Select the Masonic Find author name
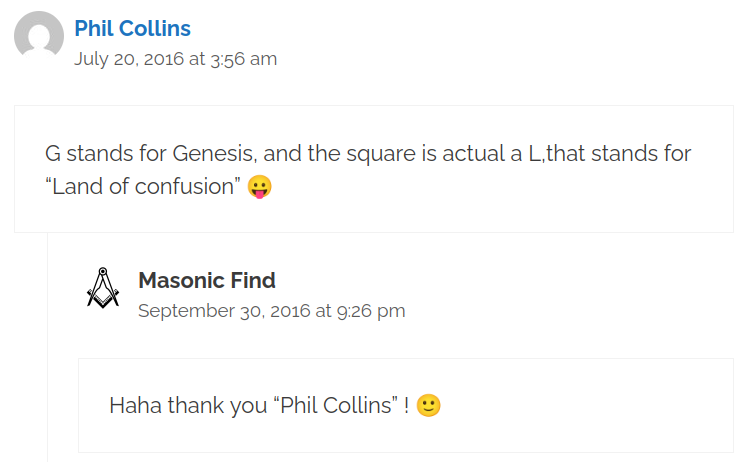This screenshot has width=745, height=462. [x=207, y=280]
